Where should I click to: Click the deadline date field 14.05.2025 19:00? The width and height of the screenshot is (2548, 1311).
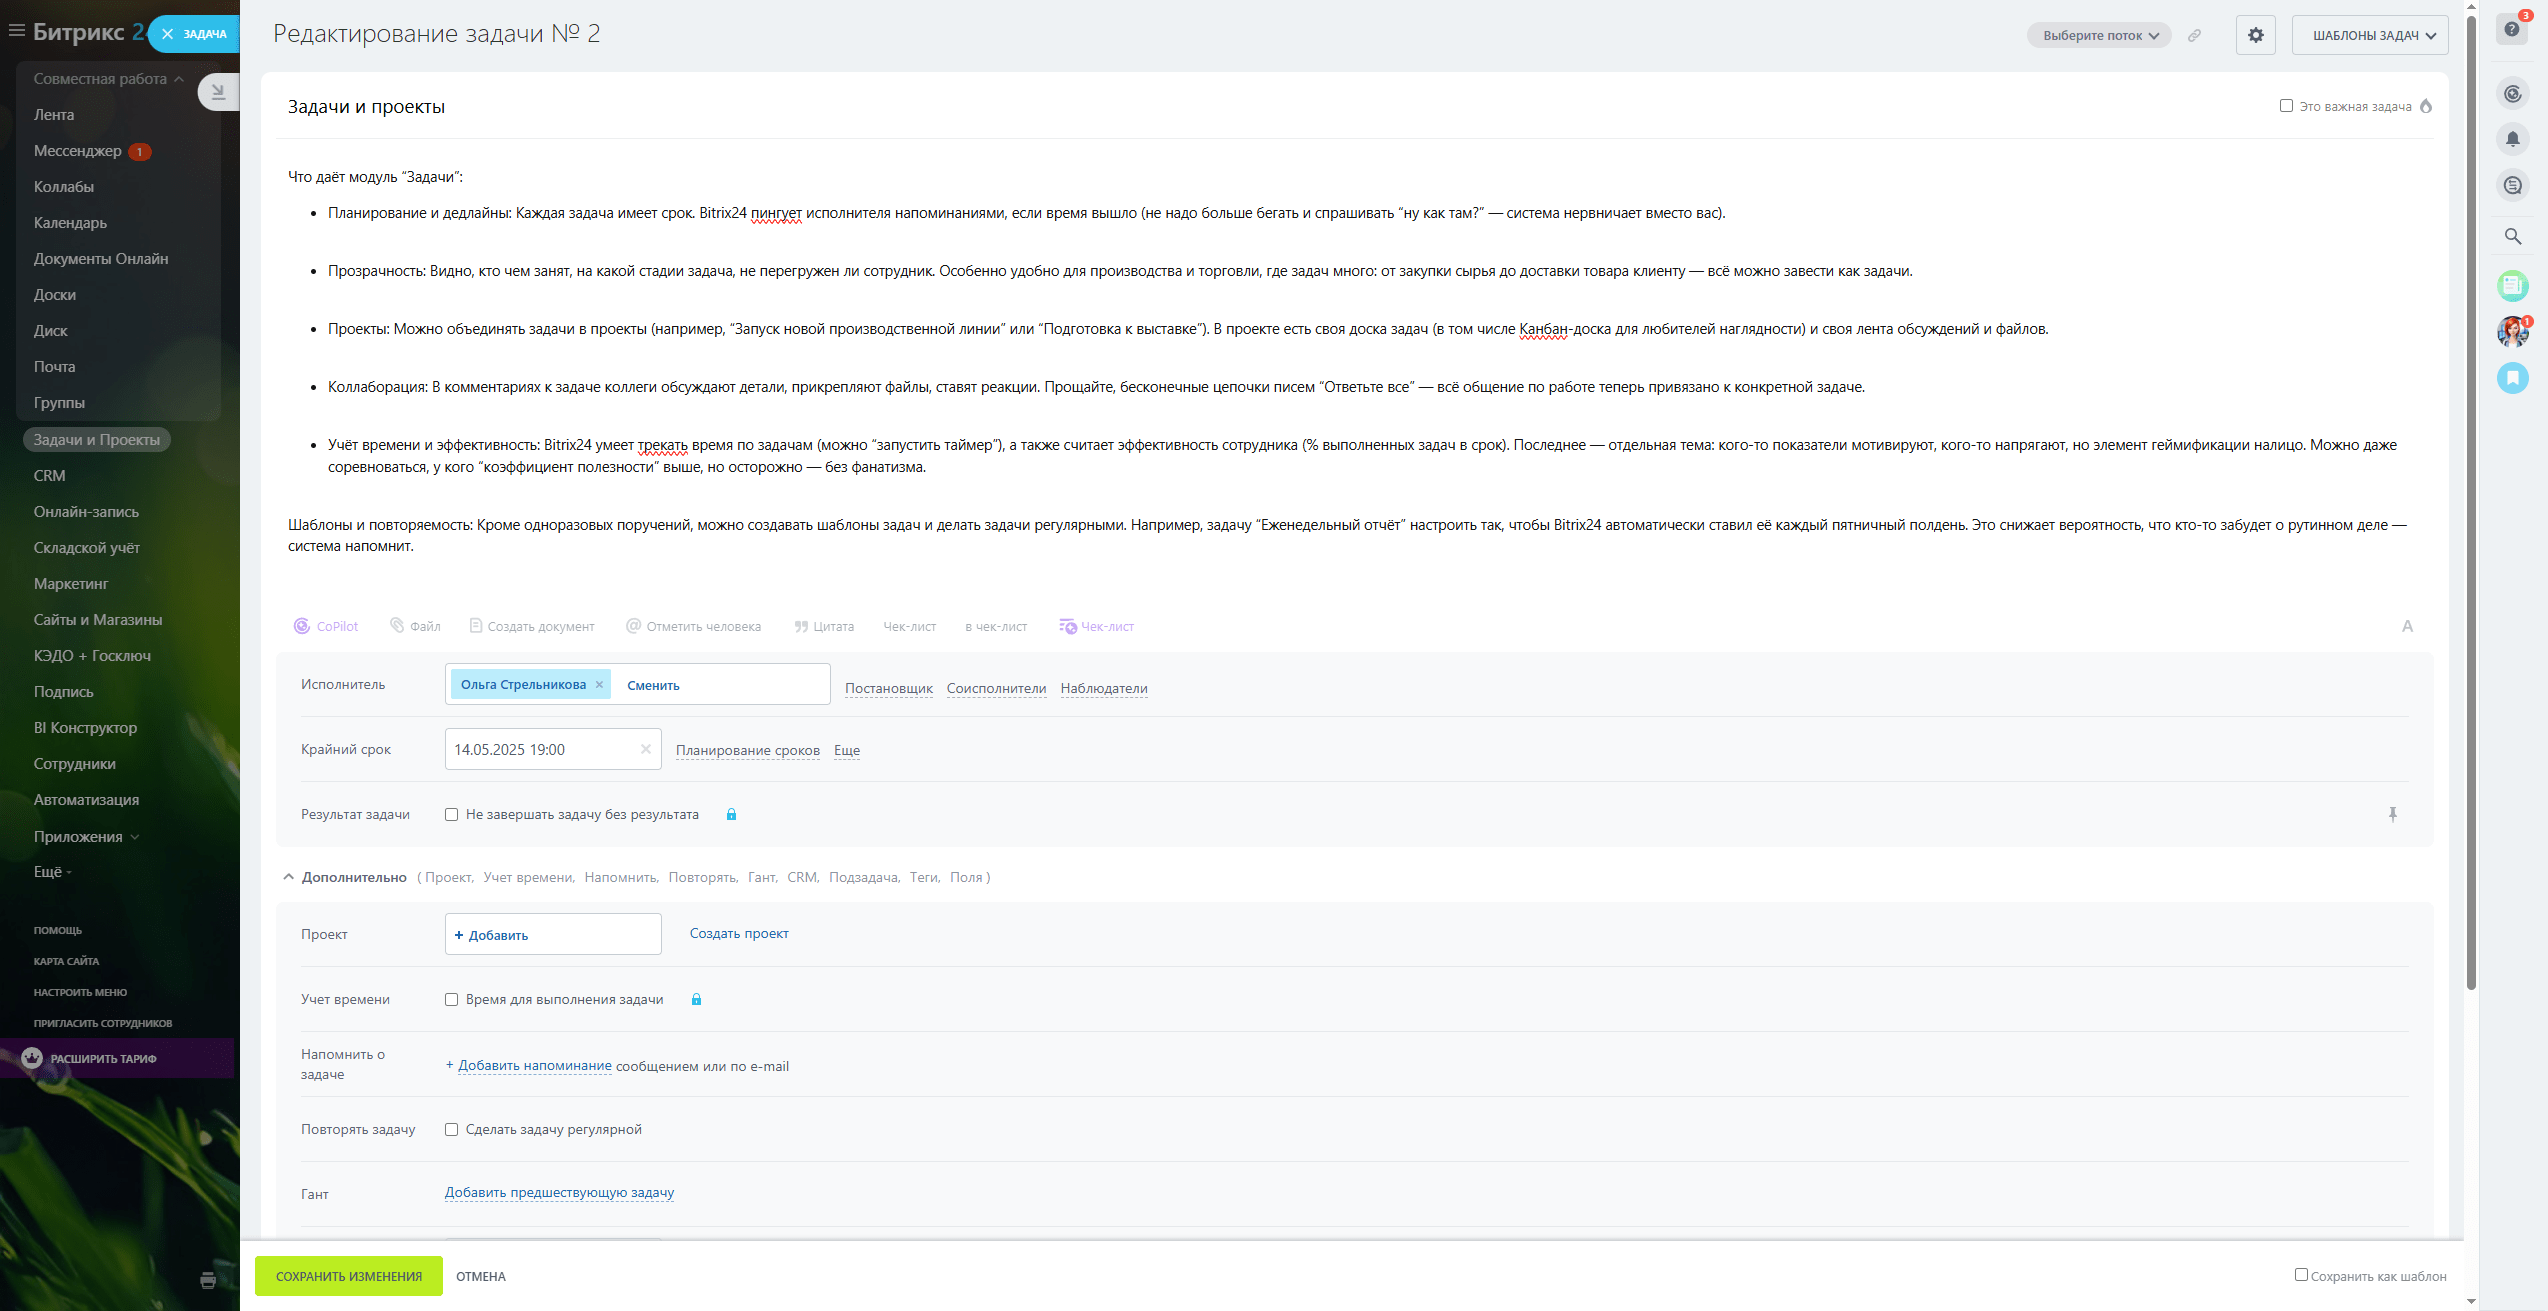pyautogui.click(x=552, y=749)
